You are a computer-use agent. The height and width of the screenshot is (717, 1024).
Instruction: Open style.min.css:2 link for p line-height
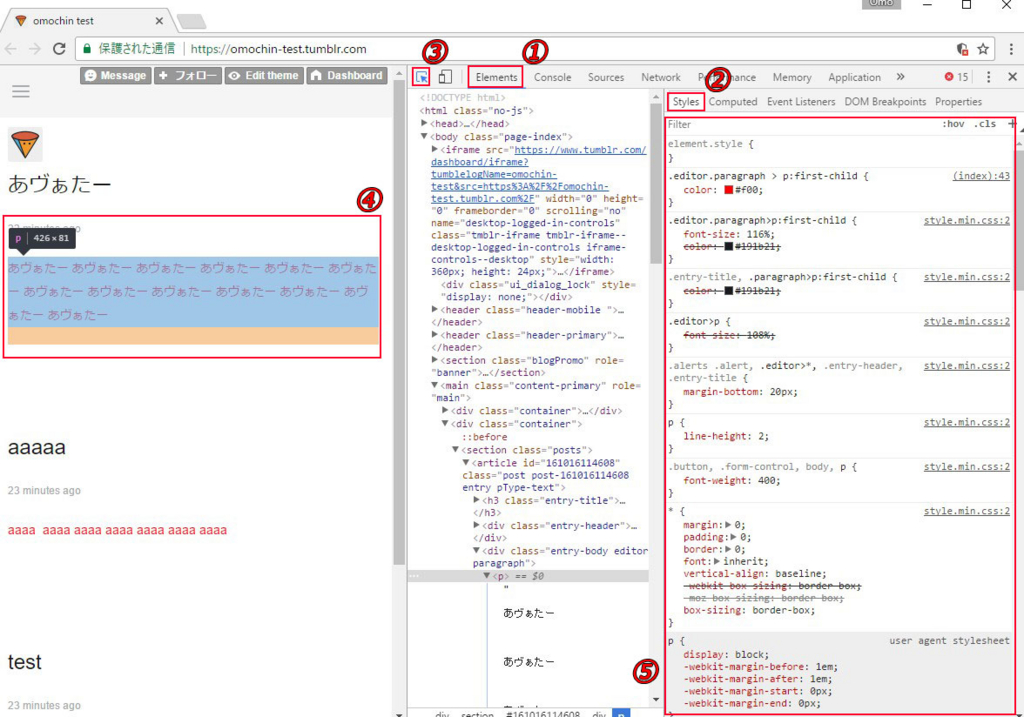point(967,422)
